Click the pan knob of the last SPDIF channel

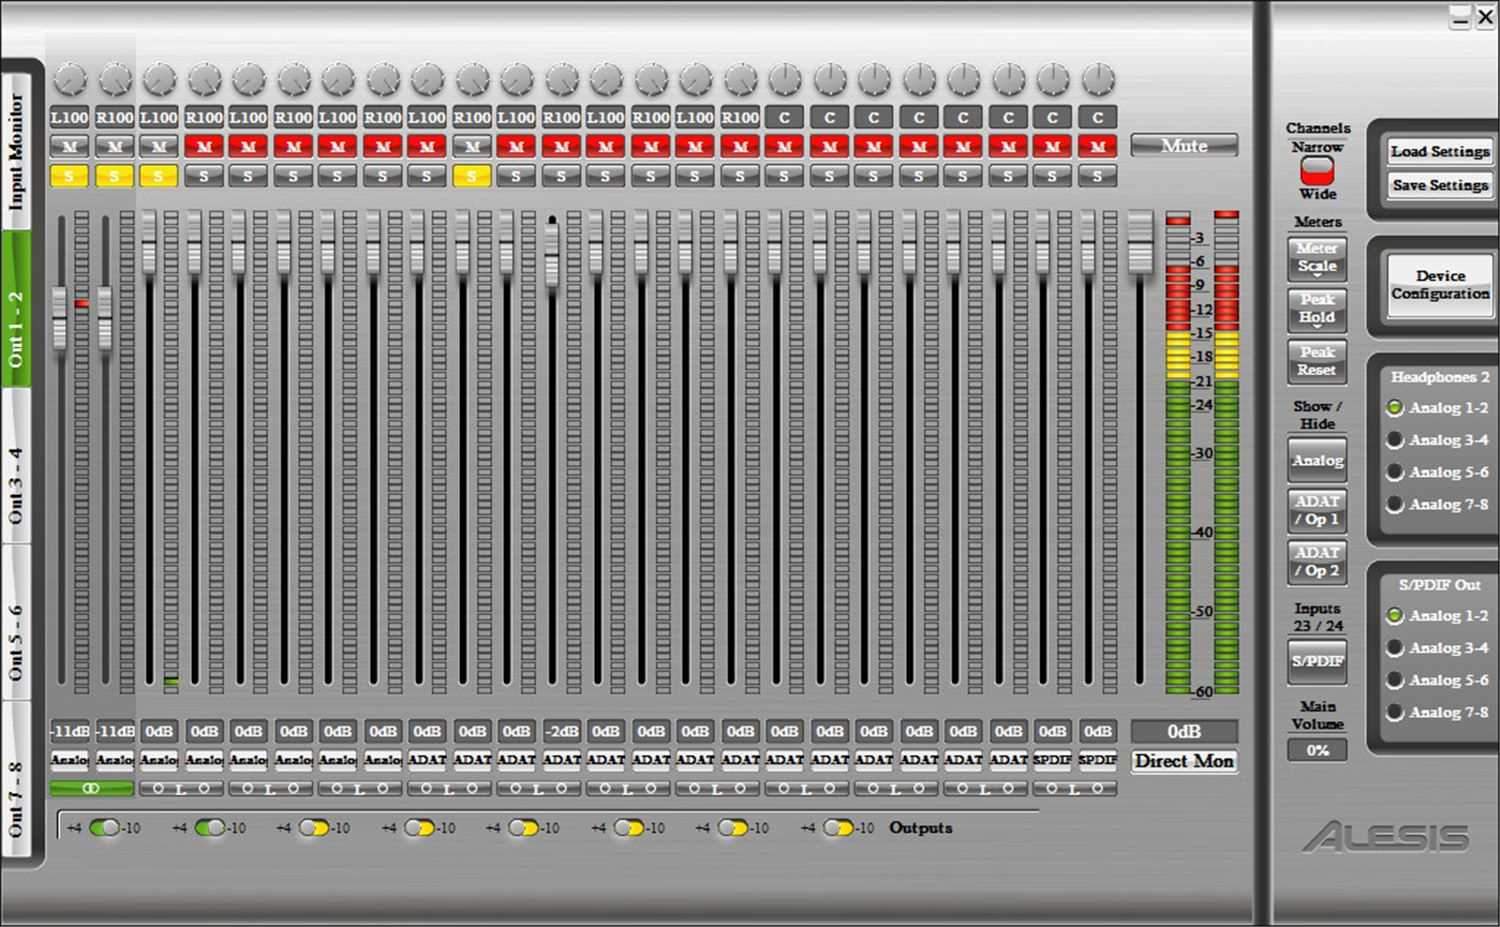pos(1097,79)
